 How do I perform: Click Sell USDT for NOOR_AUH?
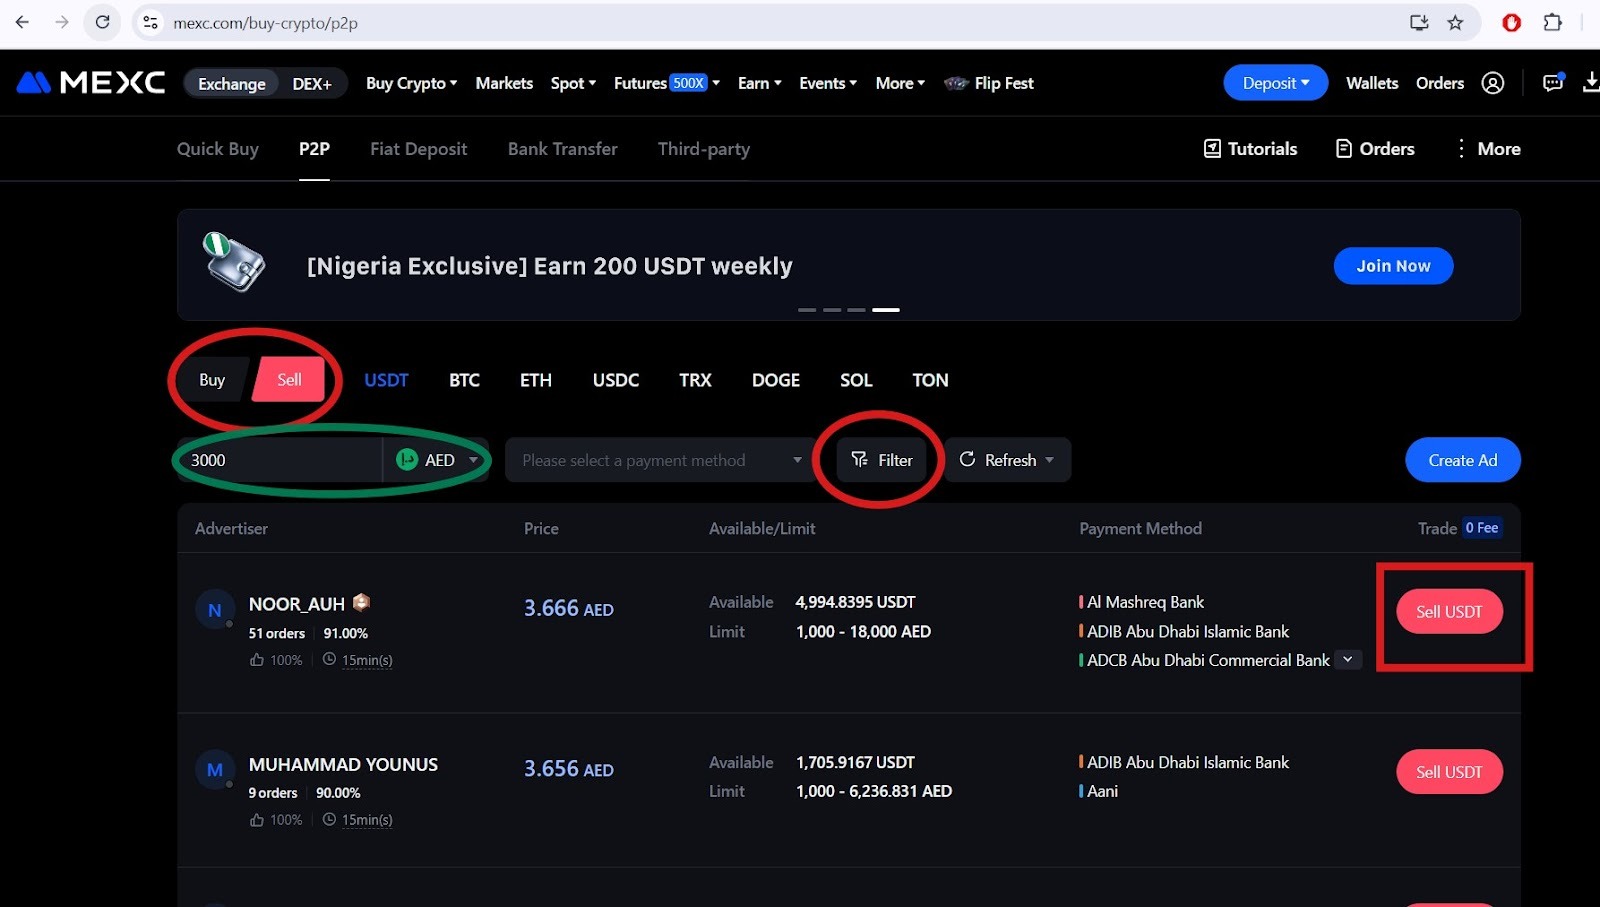tap(1448, 612)
